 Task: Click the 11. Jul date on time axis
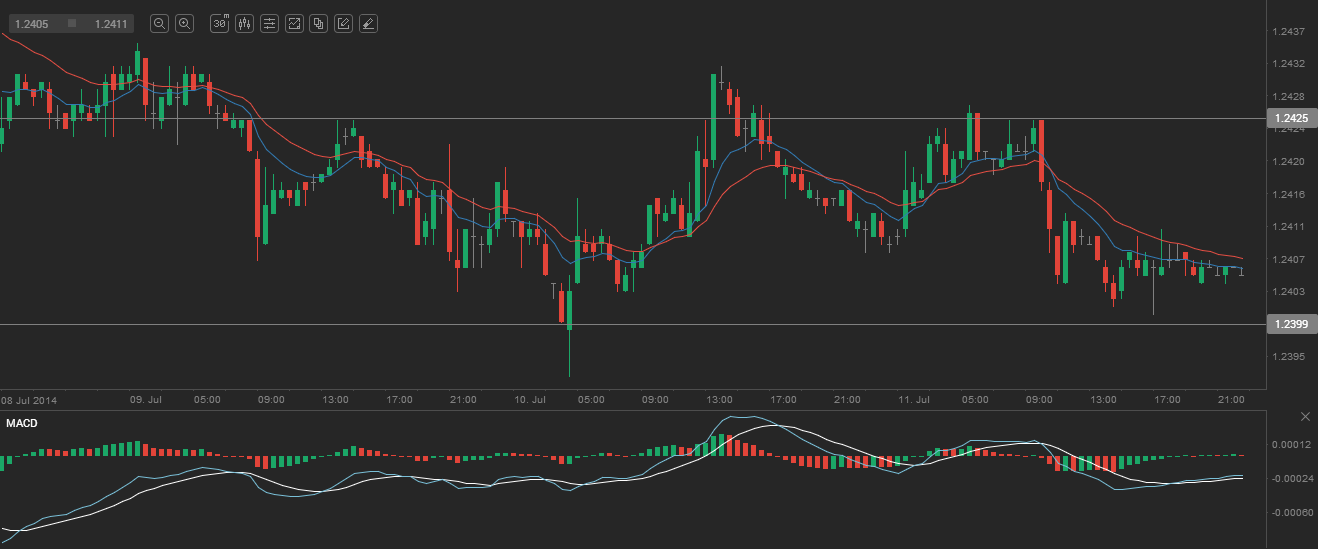pos(915,399)
